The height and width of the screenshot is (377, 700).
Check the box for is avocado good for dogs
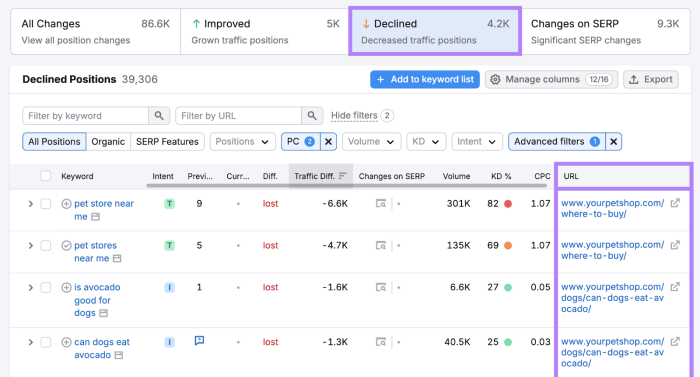pyautogui.click(x=46, y=287)
